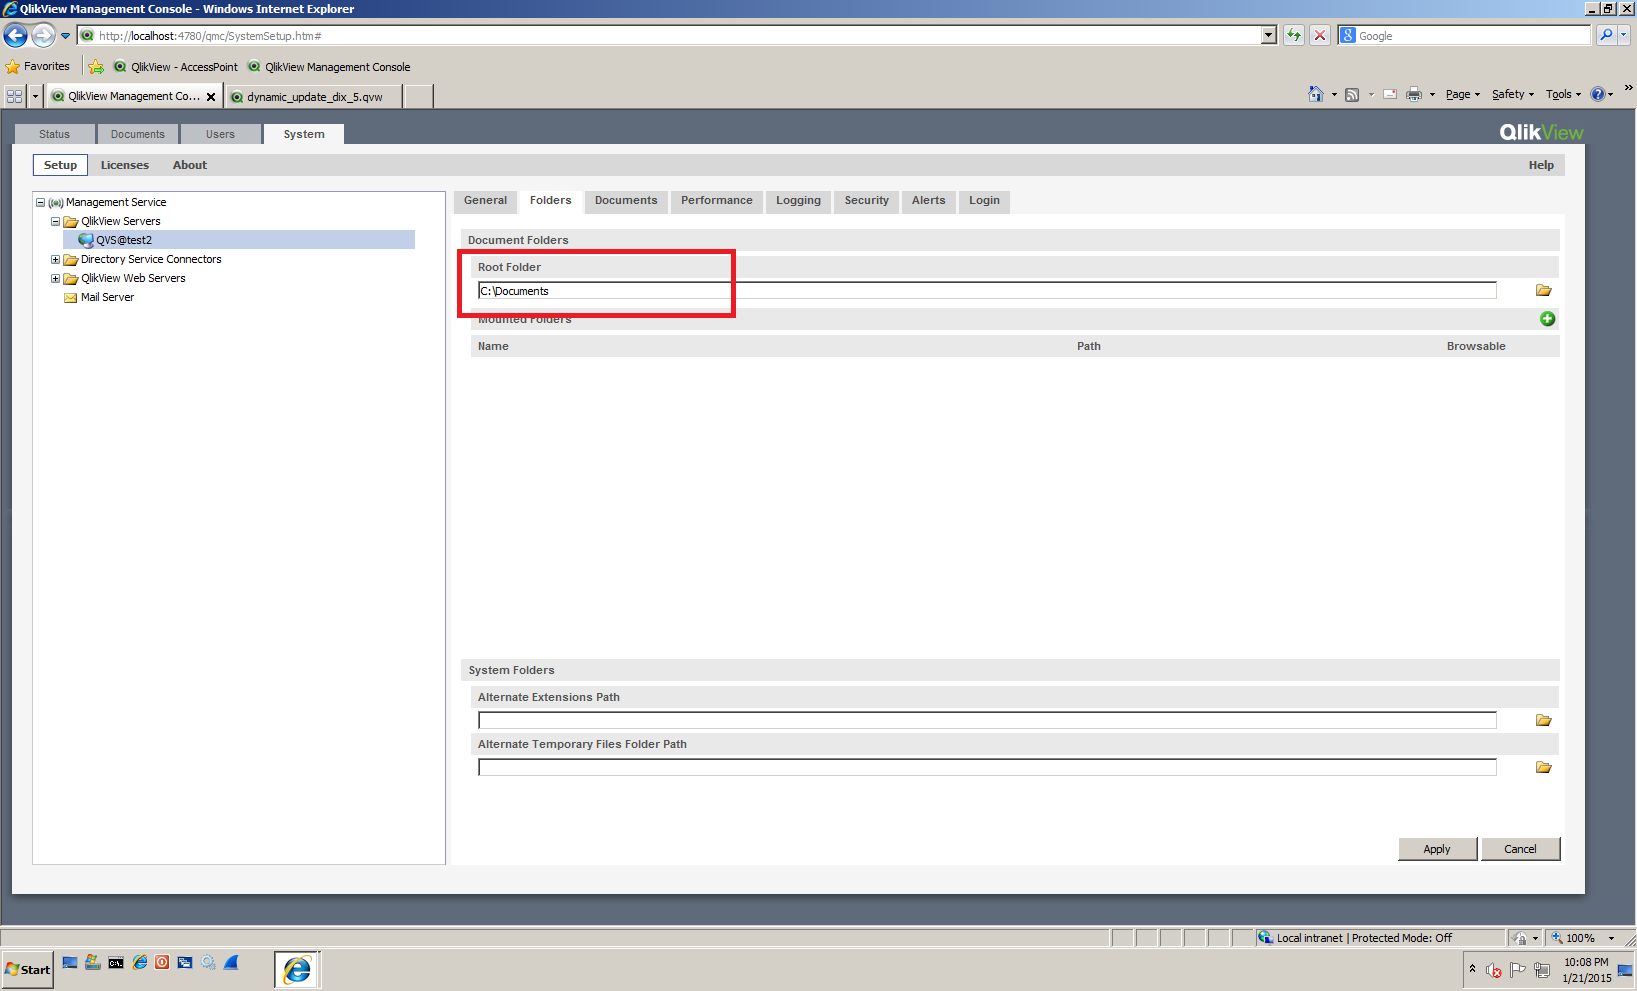Close the QlikView Management Console browser tab
Viewport: 1637px width, 991px height.
[x=211, y=97]
